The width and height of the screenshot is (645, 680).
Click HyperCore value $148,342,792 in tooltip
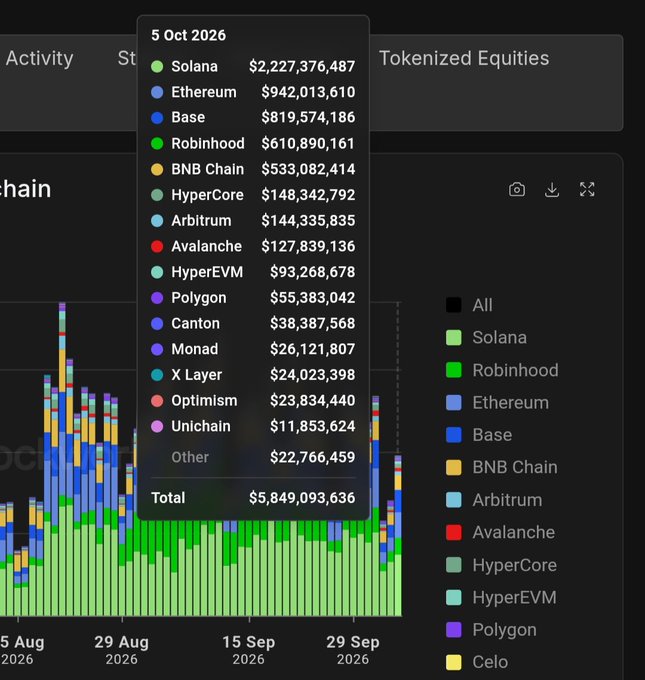[x=308, y=195]
